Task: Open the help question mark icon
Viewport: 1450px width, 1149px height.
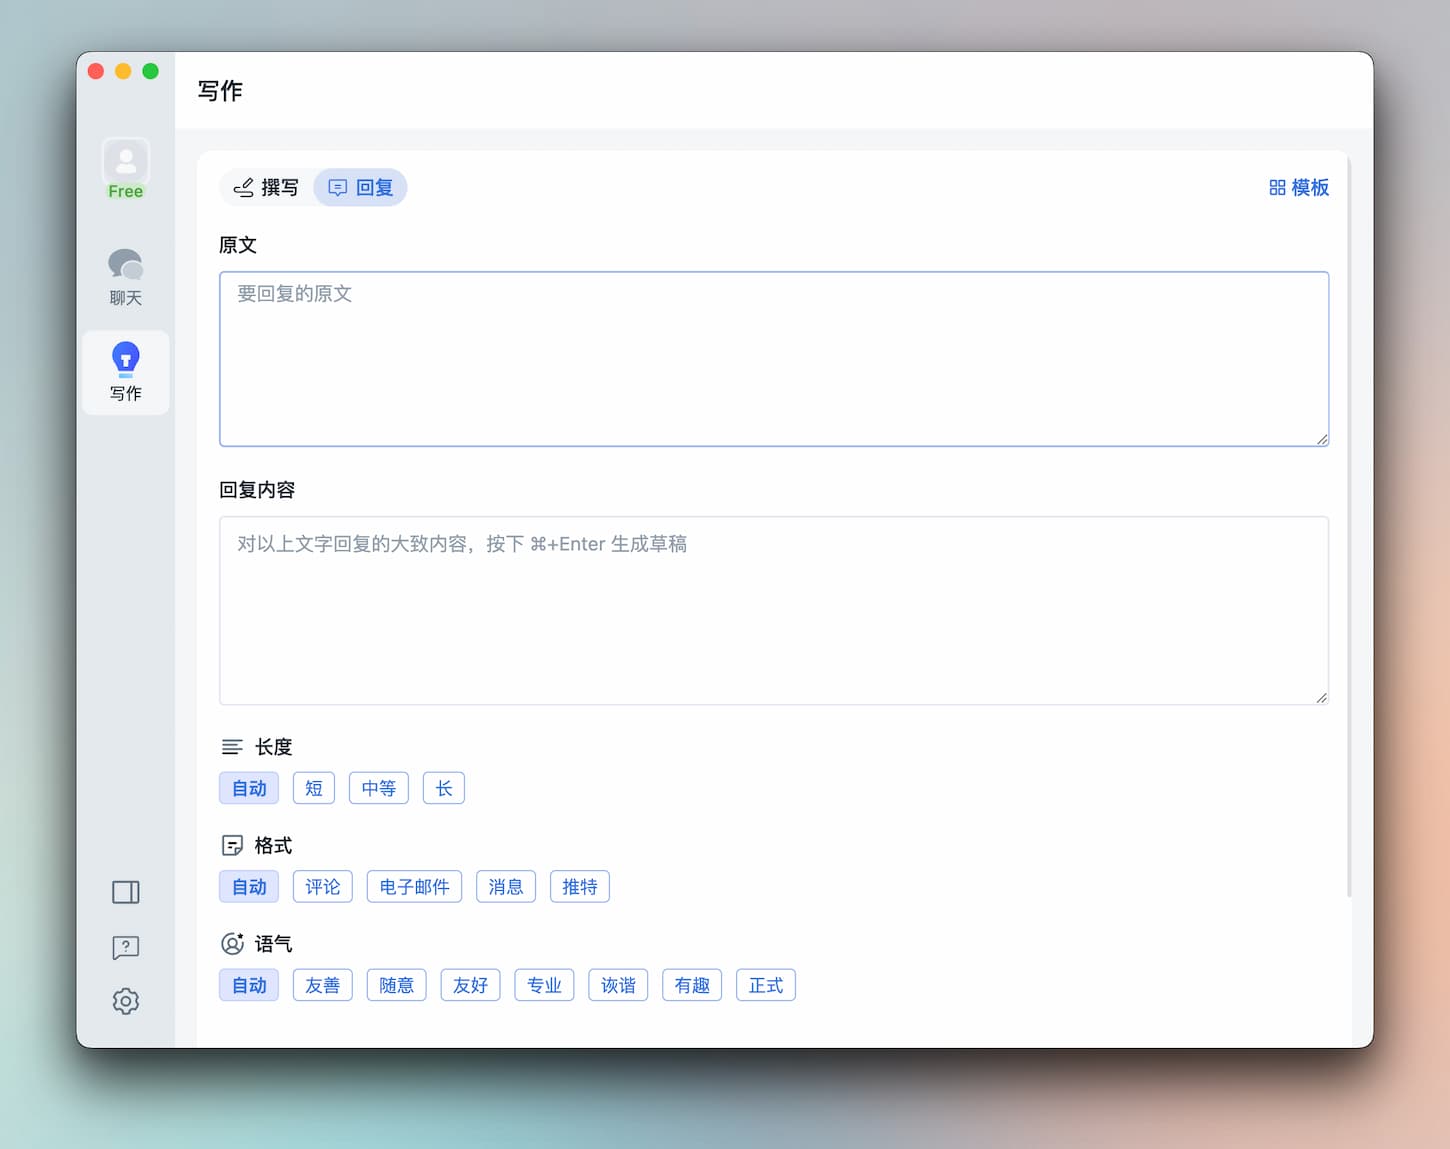Action: [126, 947]
